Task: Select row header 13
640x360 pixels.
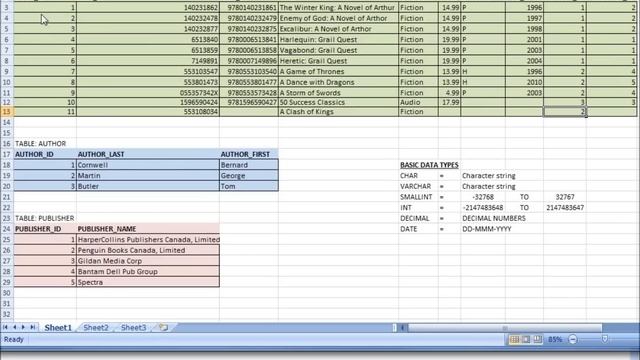Action: tap(7, 112)
